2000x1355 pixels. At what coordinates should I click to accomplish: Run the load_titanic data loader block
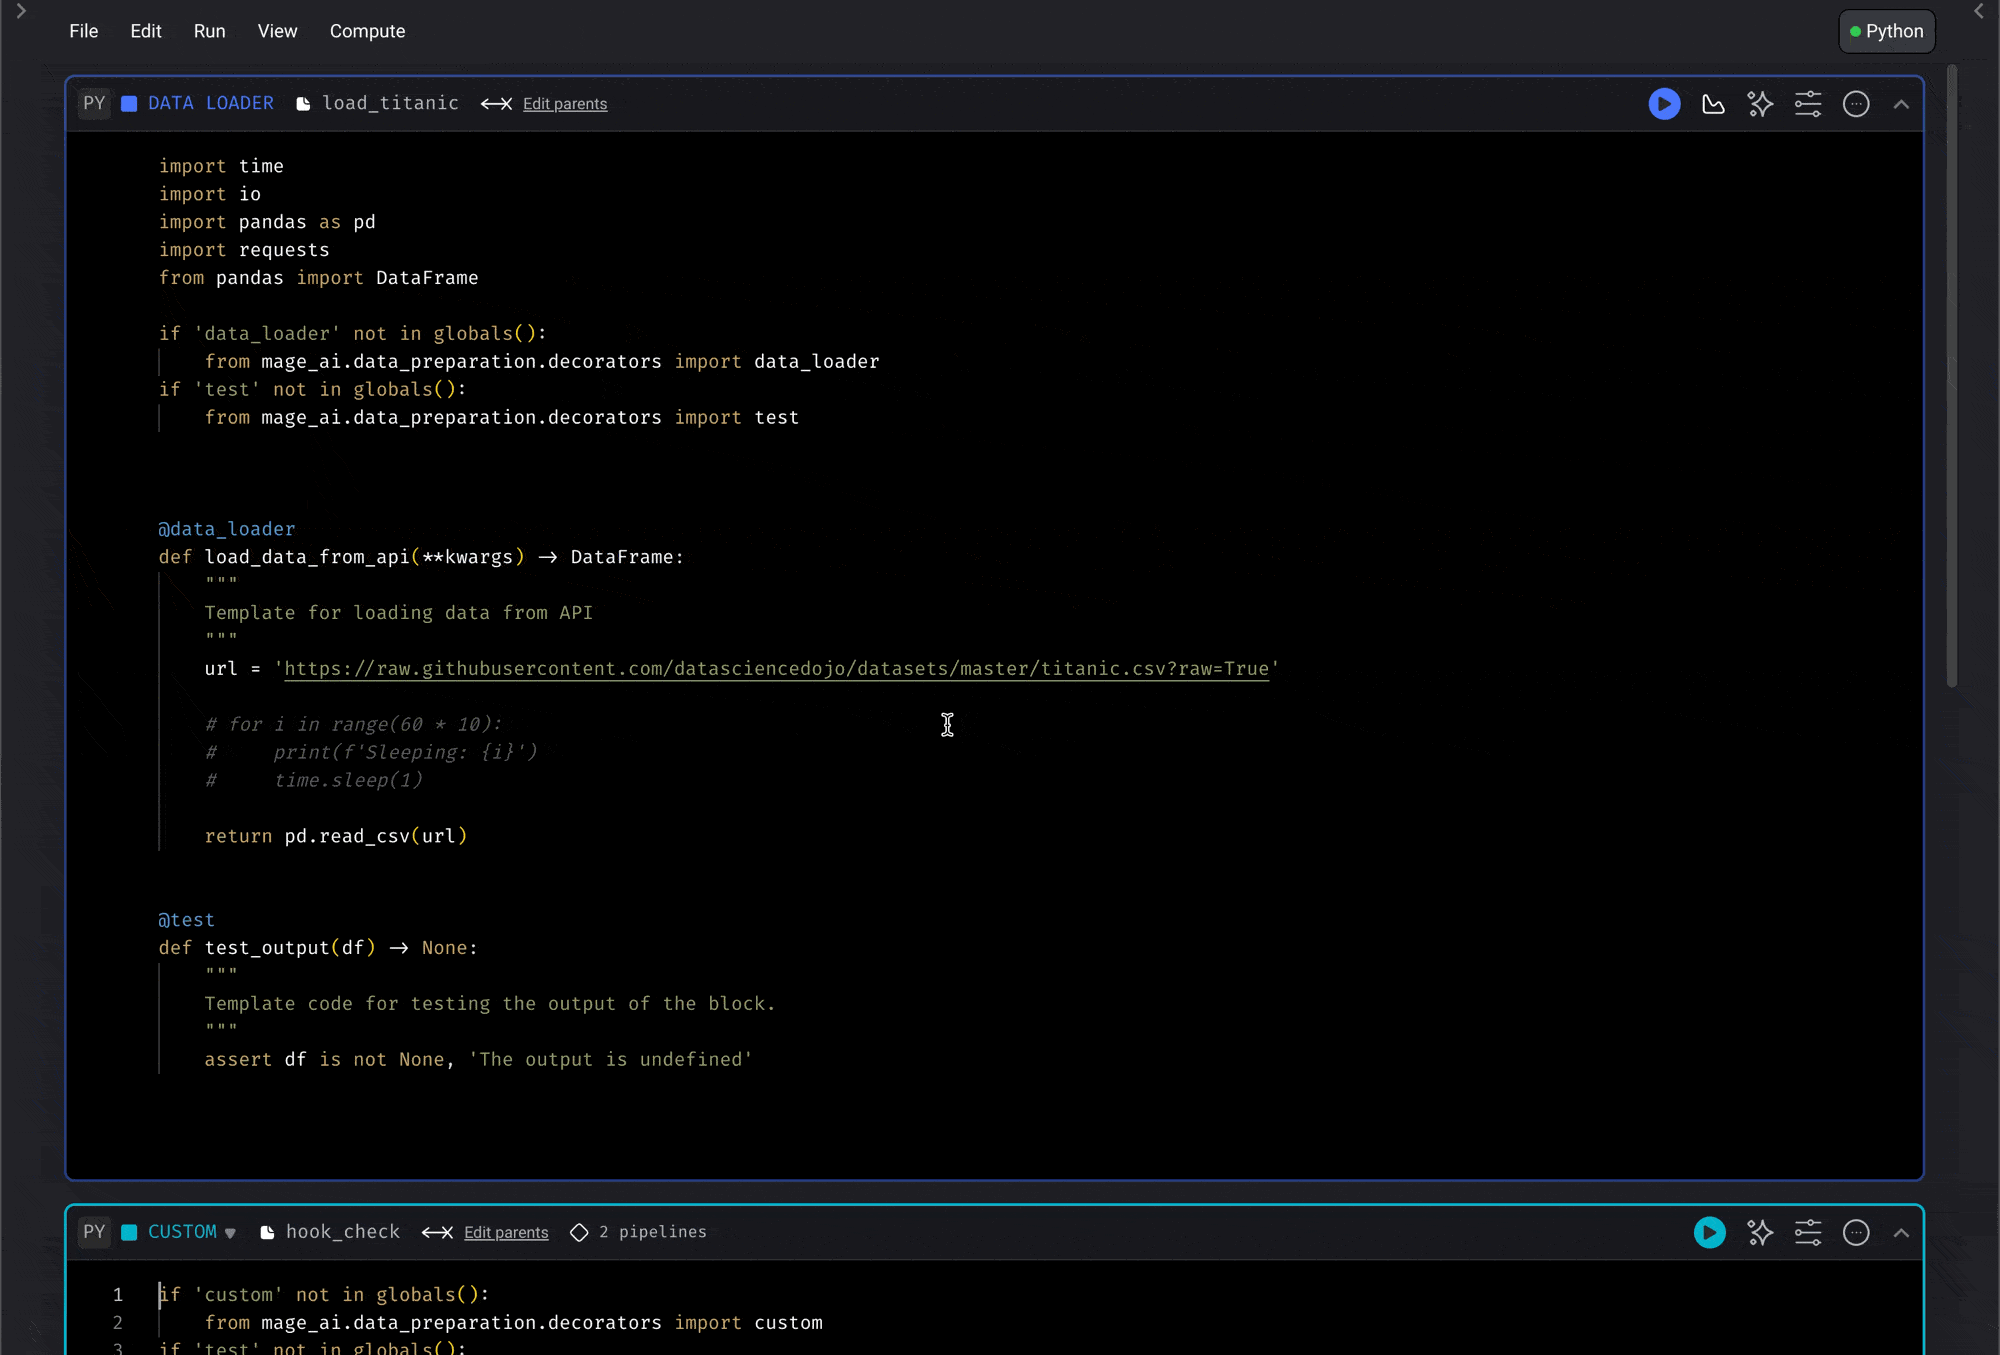1664,104
